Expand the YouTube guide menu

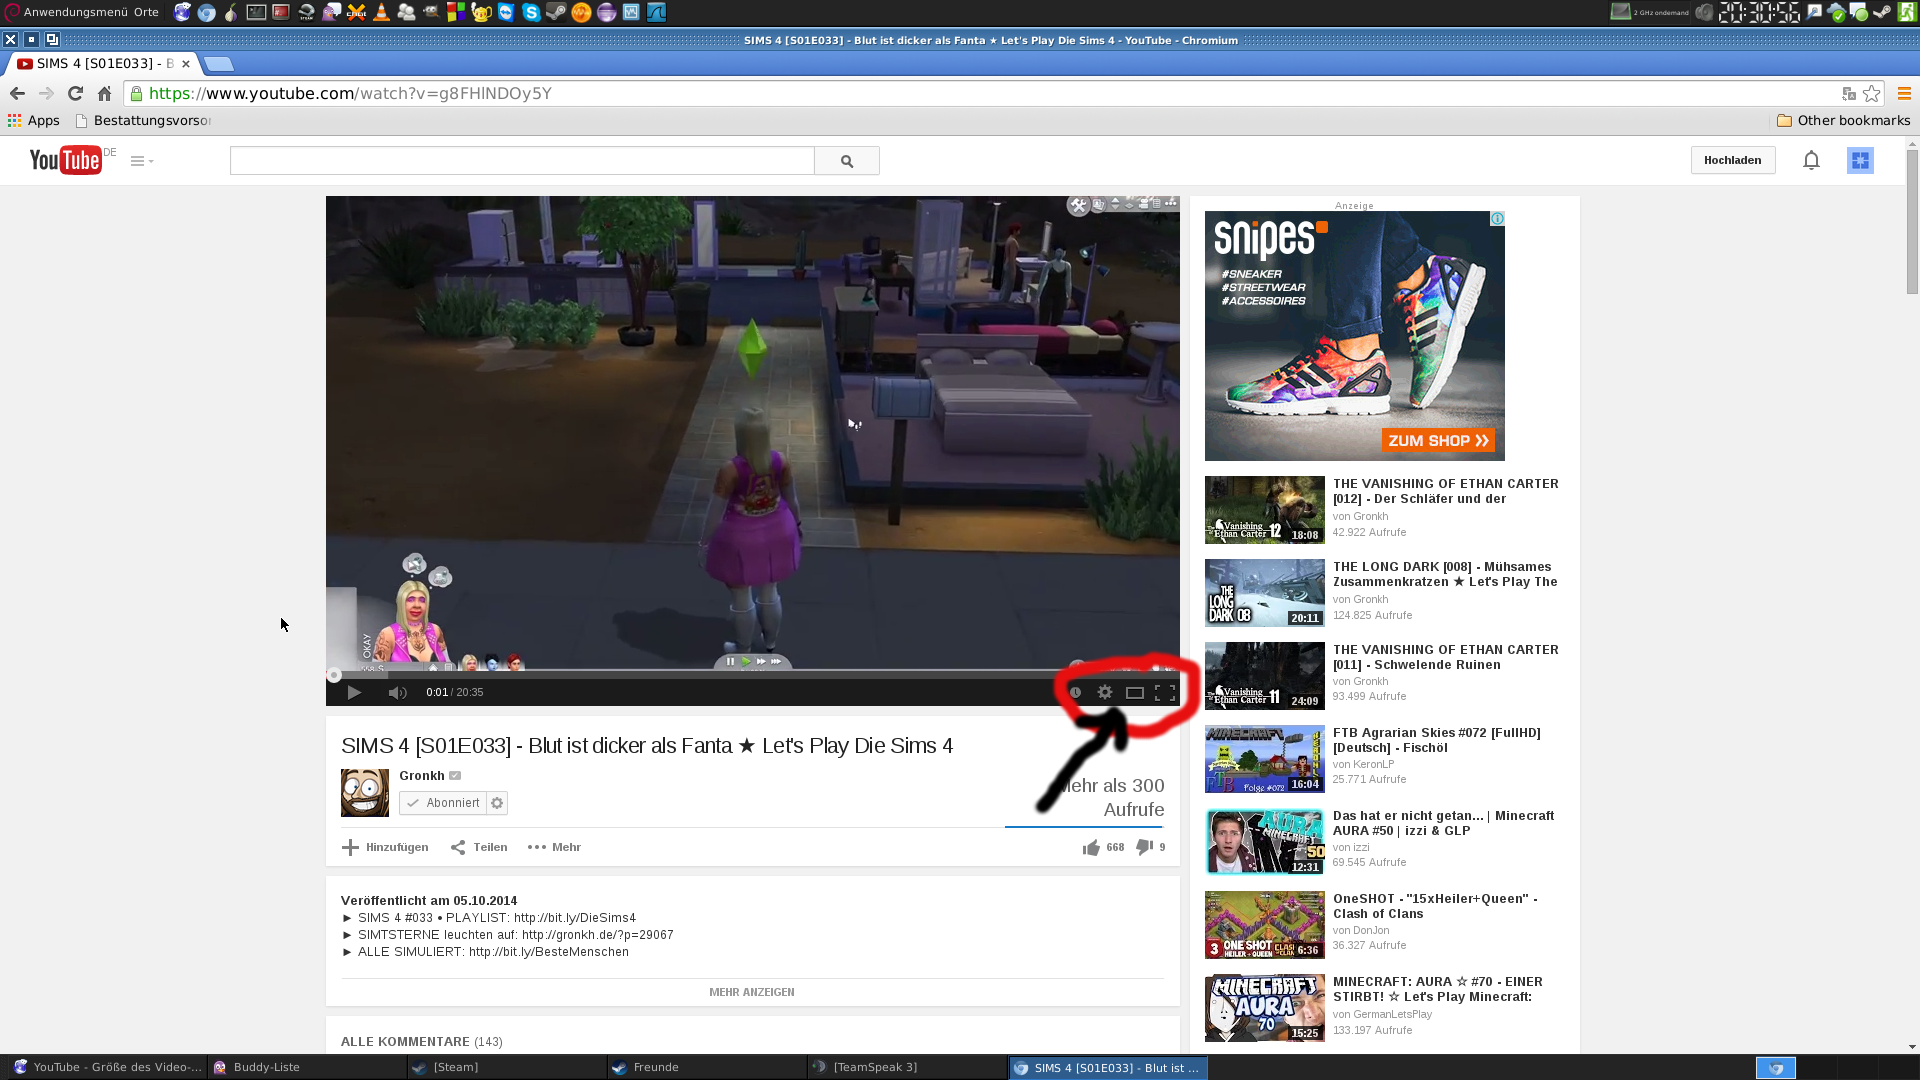point(142,161)
